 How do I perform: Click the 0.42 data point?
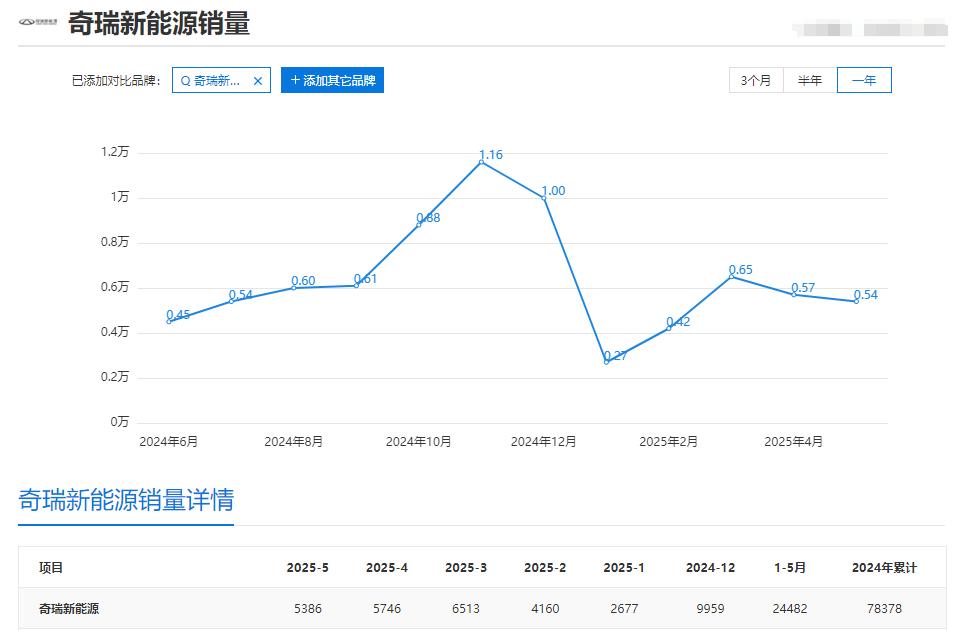(669, 328)
